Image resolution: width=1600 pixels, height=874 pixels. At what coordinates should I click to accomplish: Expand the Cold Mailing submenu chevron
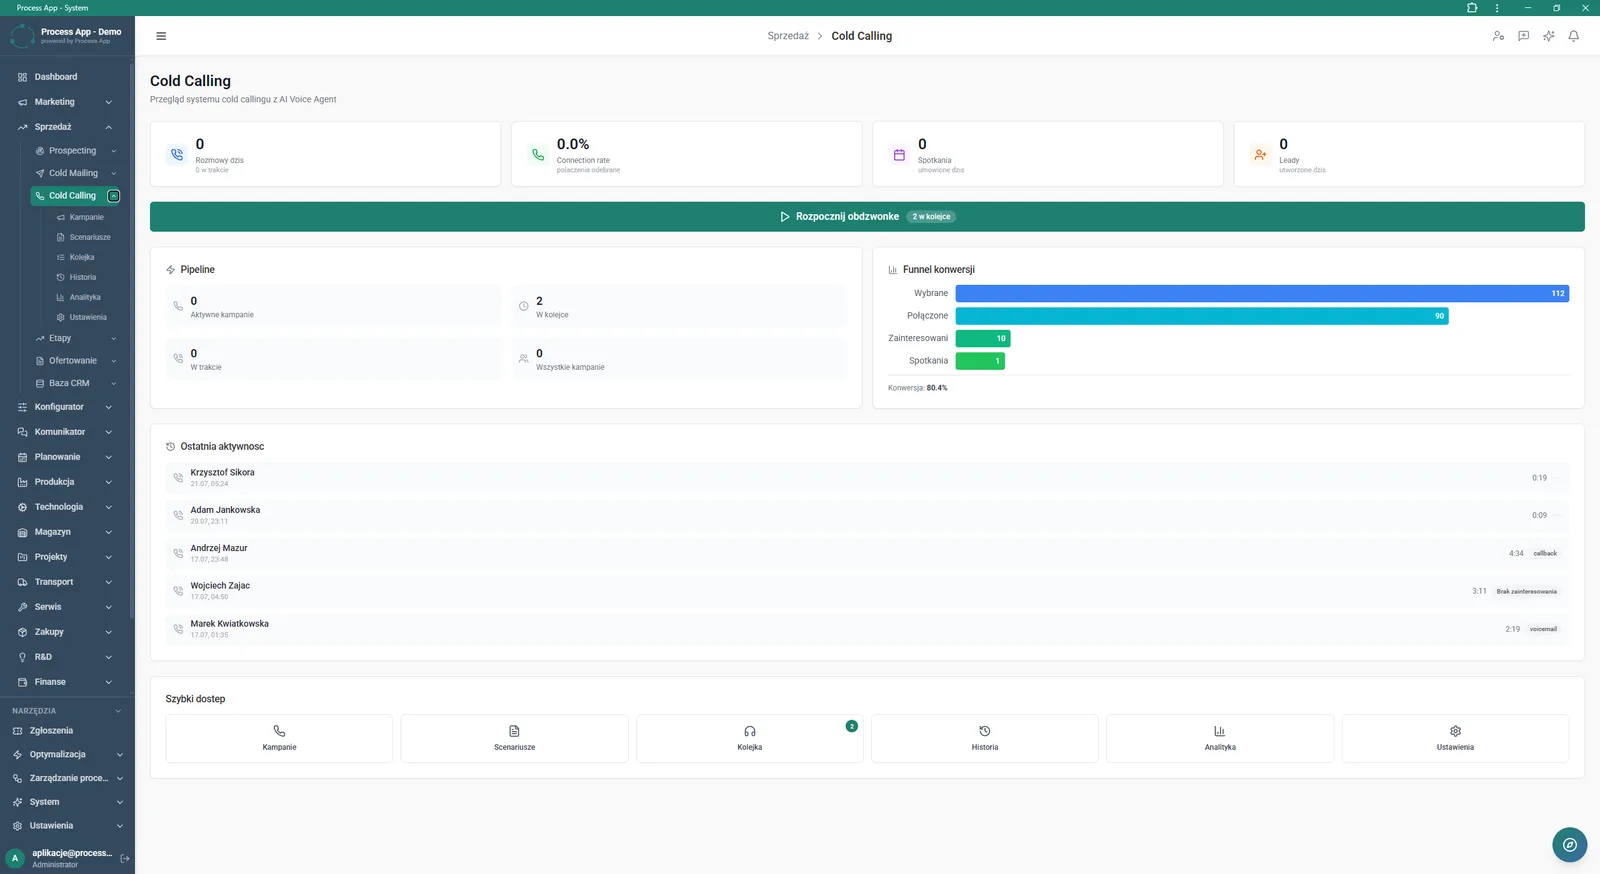click(114, 173)
